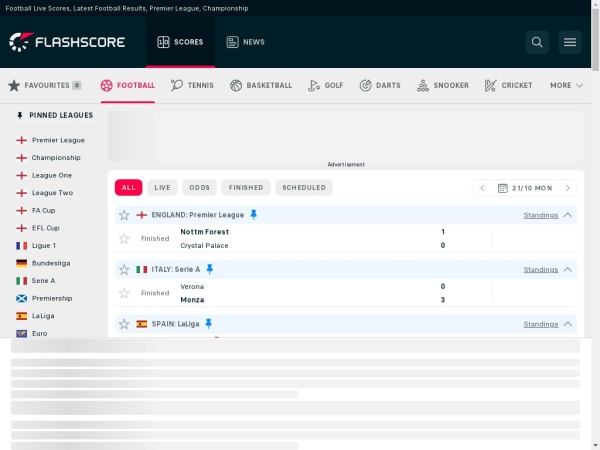Click the Verona team name
This screenshot has height=450, width=600.
[192, 287]
